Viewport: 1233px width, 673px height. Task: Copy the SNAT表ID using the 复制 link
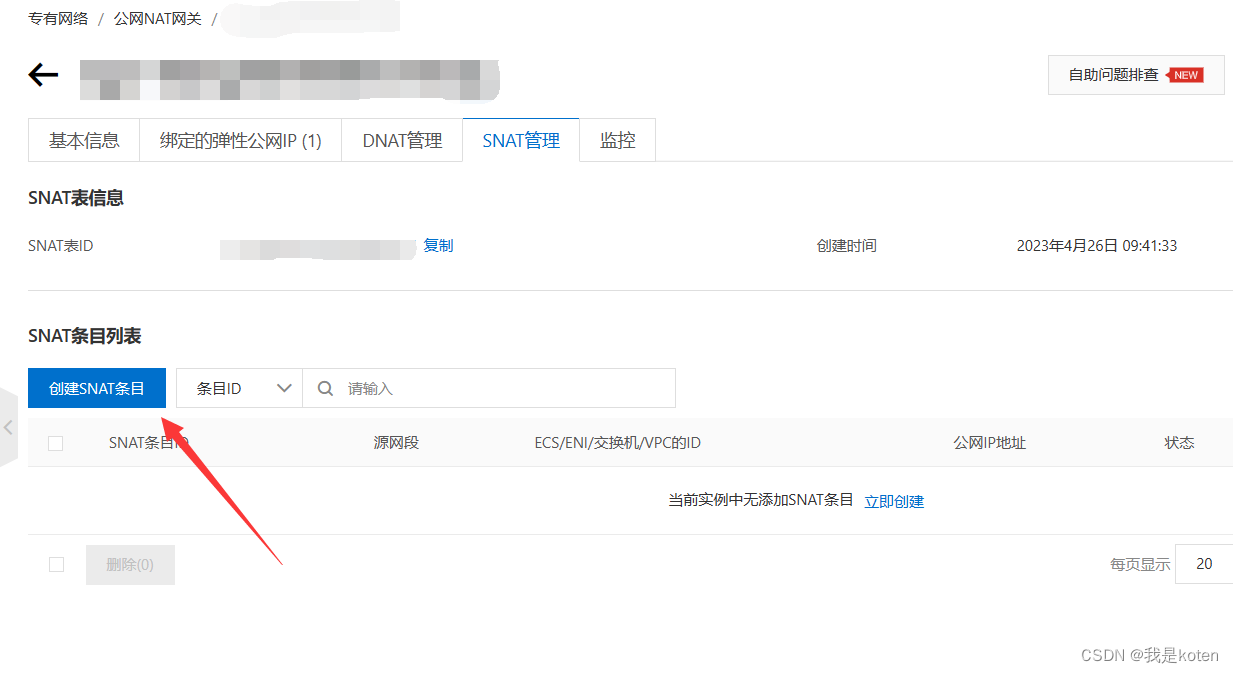439,245
